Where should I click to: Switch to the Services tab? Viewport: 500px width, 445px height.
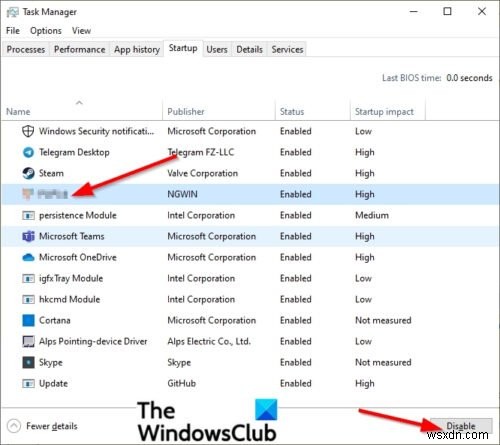[287, 49]
